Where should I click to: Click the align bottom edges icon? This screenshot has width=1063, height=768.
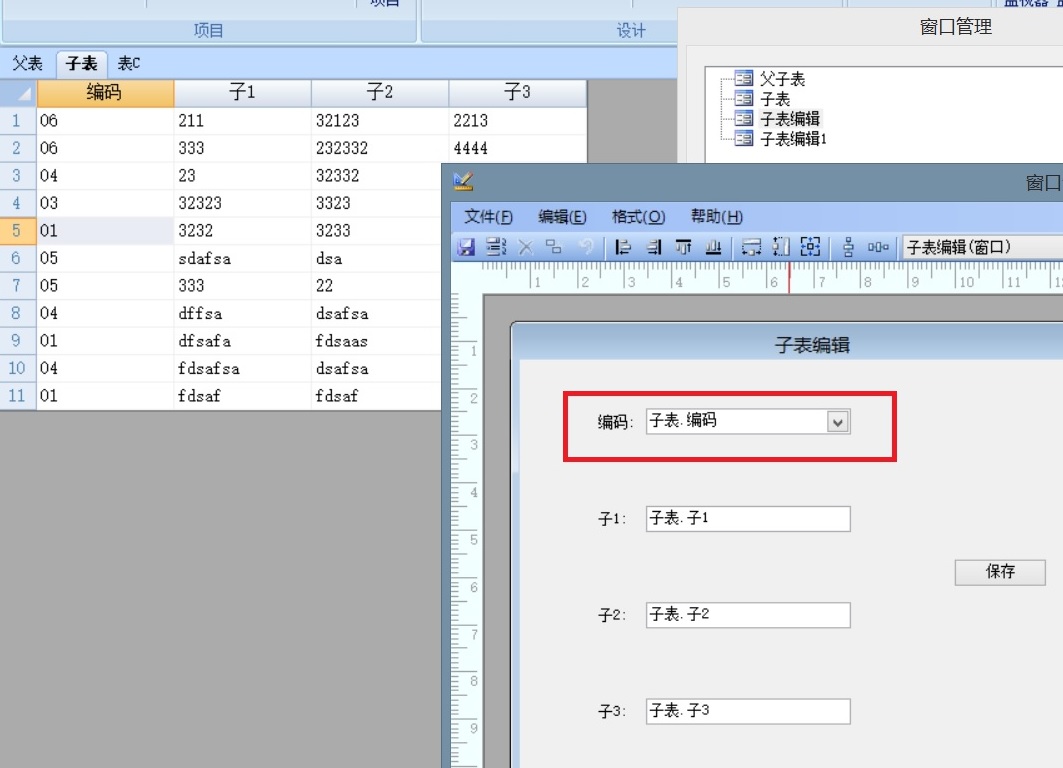[x=713, y=247]
